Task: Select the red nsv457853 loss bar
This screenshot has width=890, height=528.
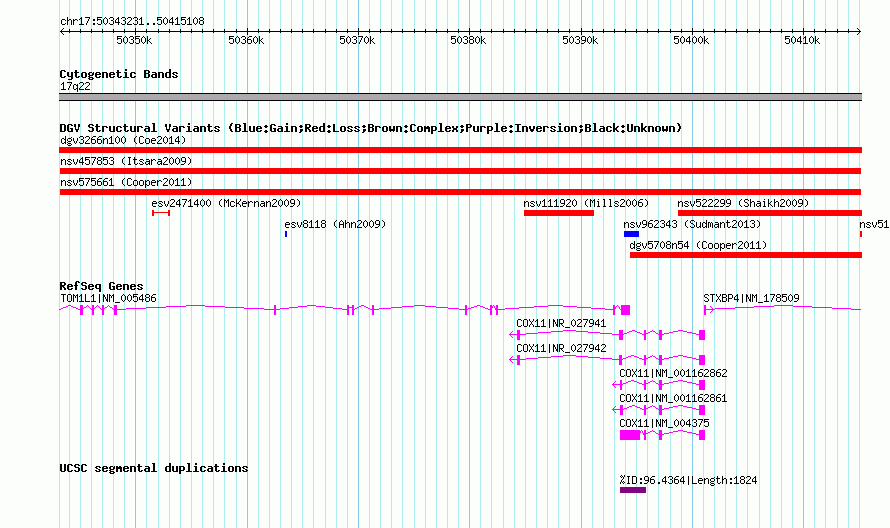Action: coord(460,171)
